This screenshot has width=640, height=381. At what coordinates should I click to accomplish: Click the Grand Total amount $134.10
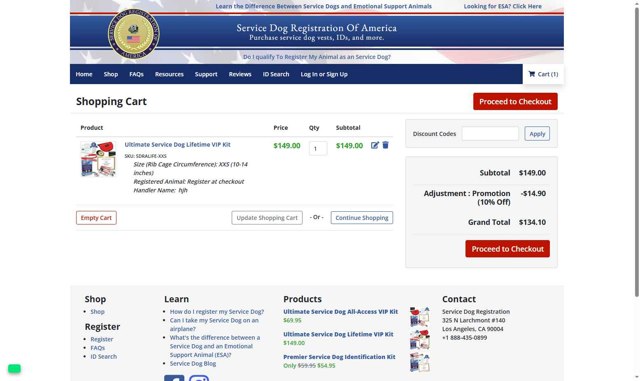tap(532, 222)
